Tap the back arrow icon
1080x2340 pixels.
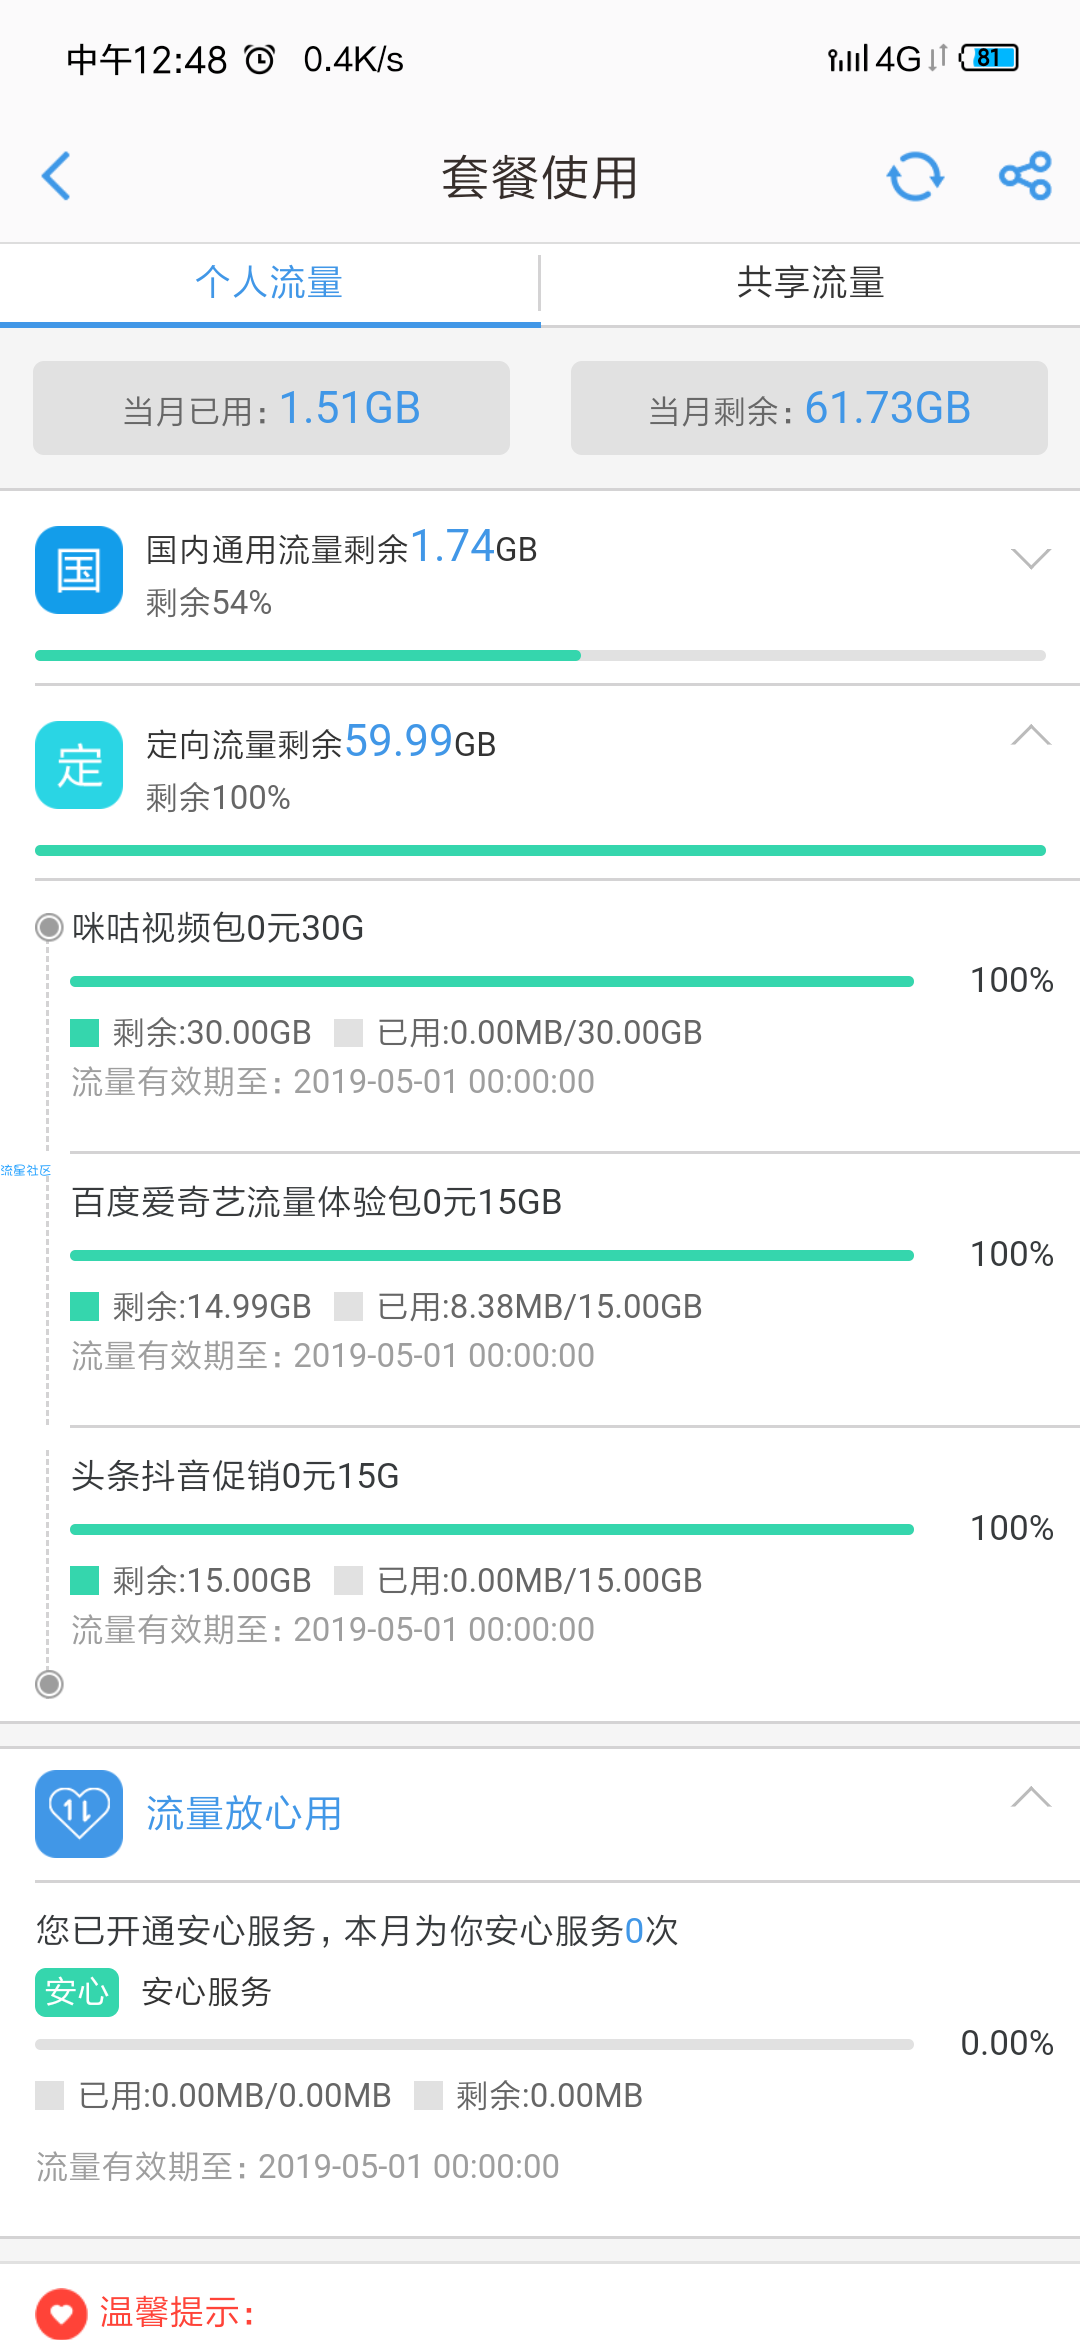[56, 176]
